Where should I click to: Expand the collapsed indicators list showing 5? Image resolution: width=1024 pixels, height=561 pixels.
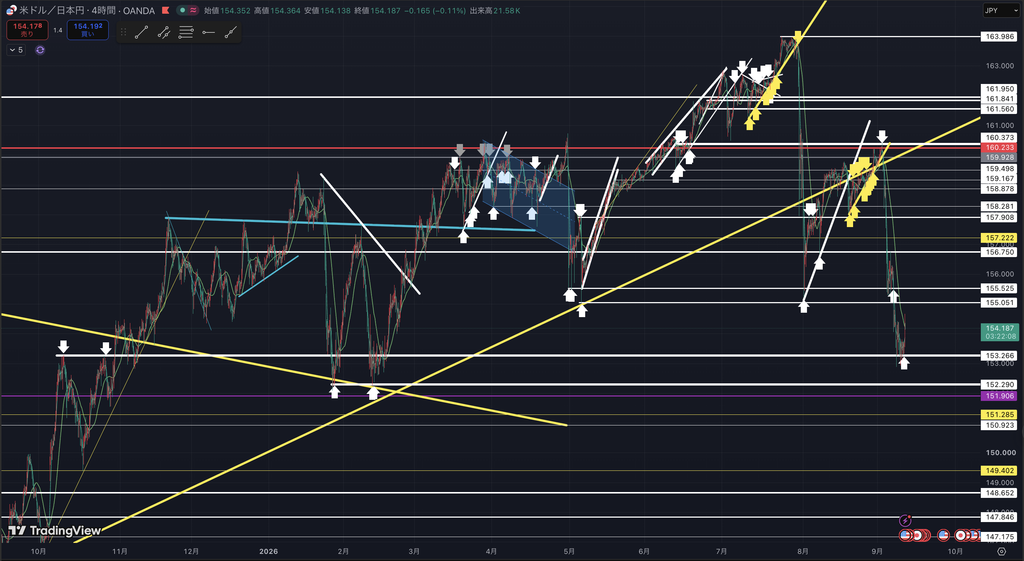16,50
